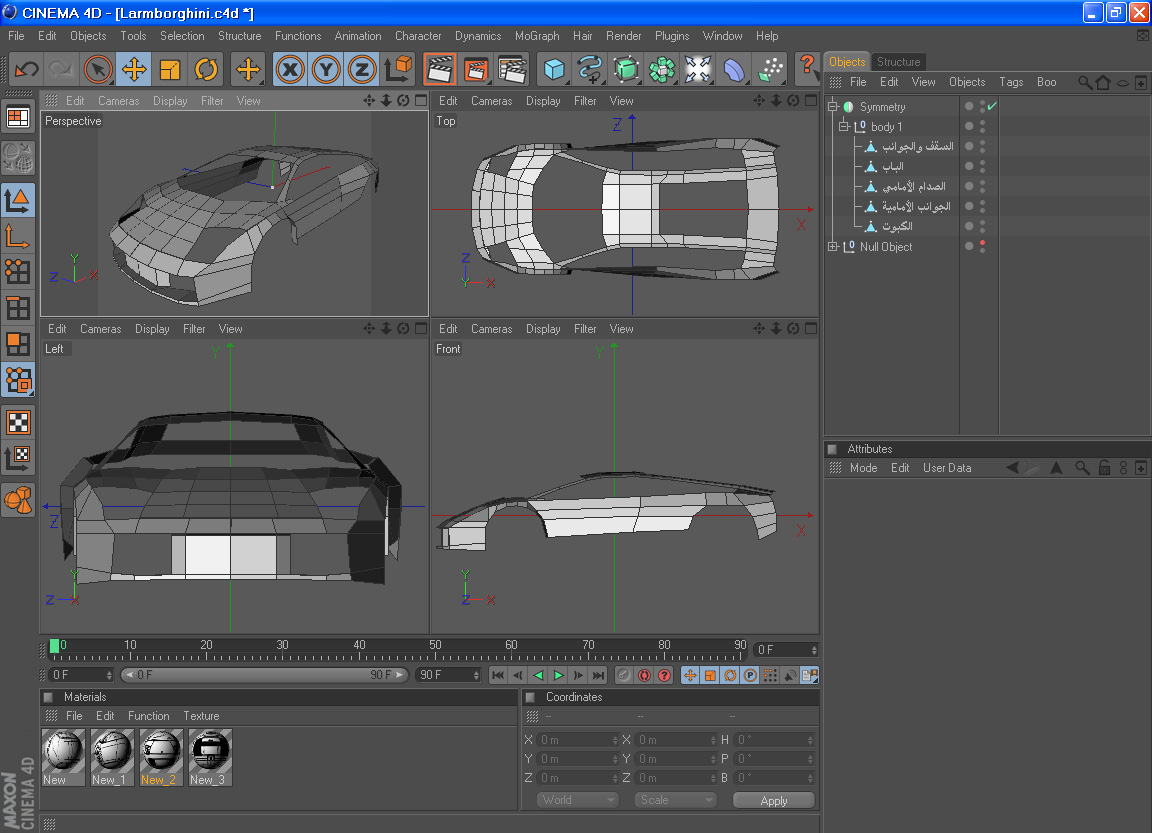Toggle Null Object red render dot
The height and width of the screenshot is (833, 1152).
[983, 243]
